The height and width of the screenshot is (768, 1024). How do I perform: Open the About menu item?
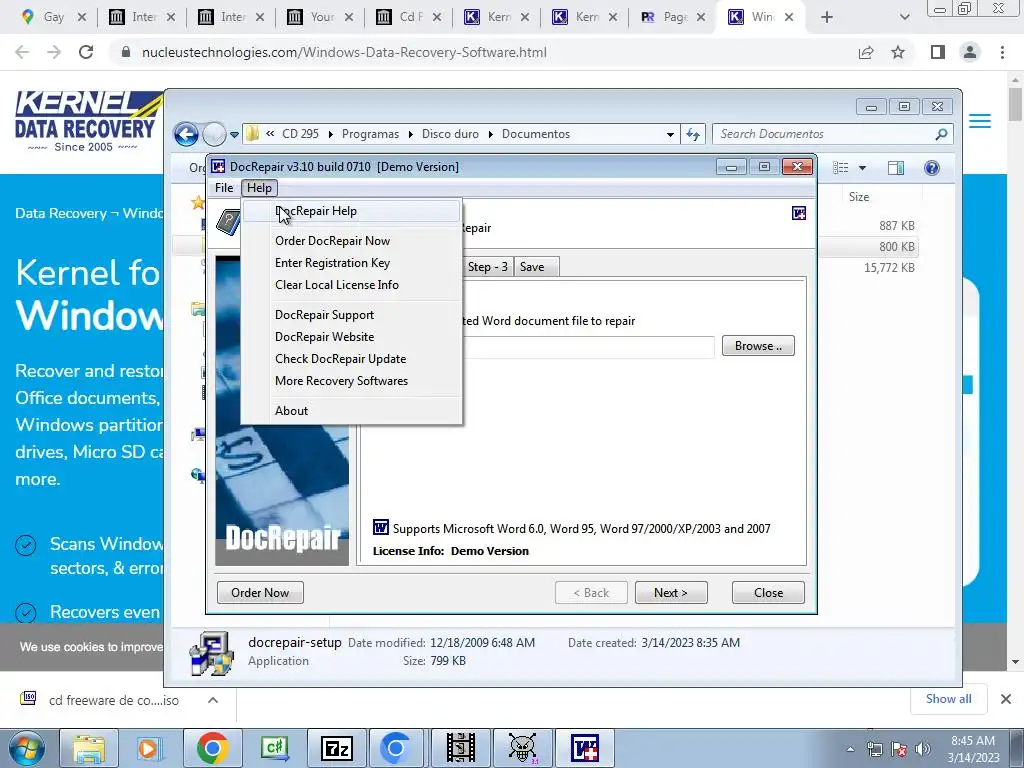click(x=352, y=411)
